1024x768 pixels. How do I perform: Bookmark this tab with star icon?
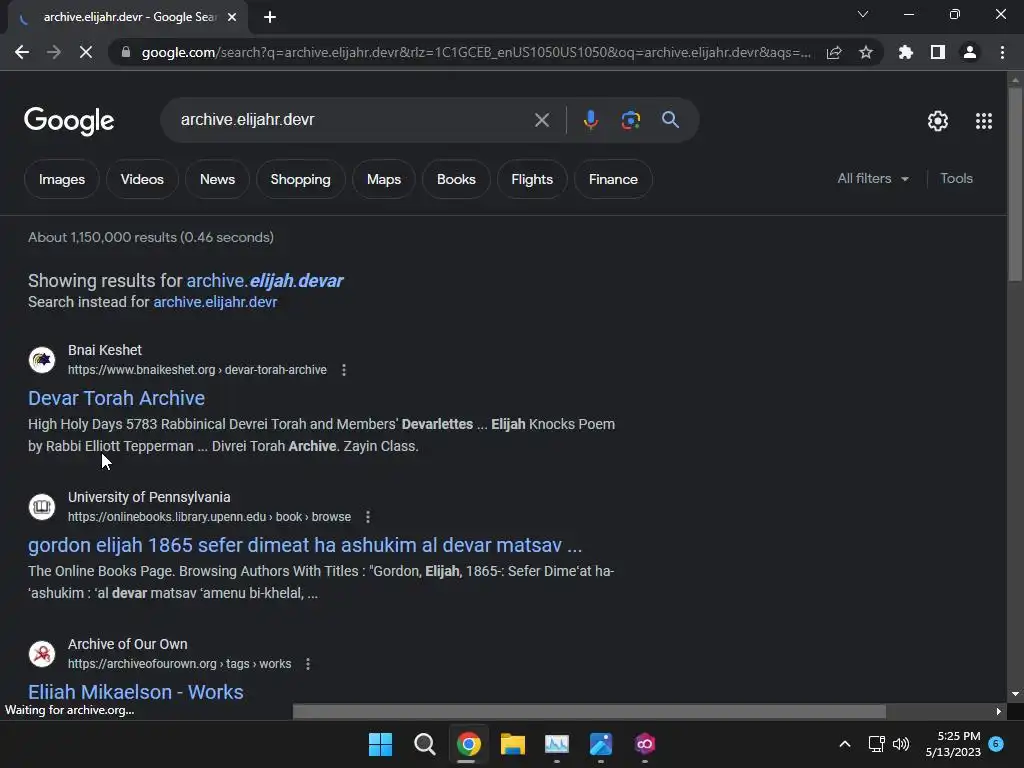(x=866, y=52)
